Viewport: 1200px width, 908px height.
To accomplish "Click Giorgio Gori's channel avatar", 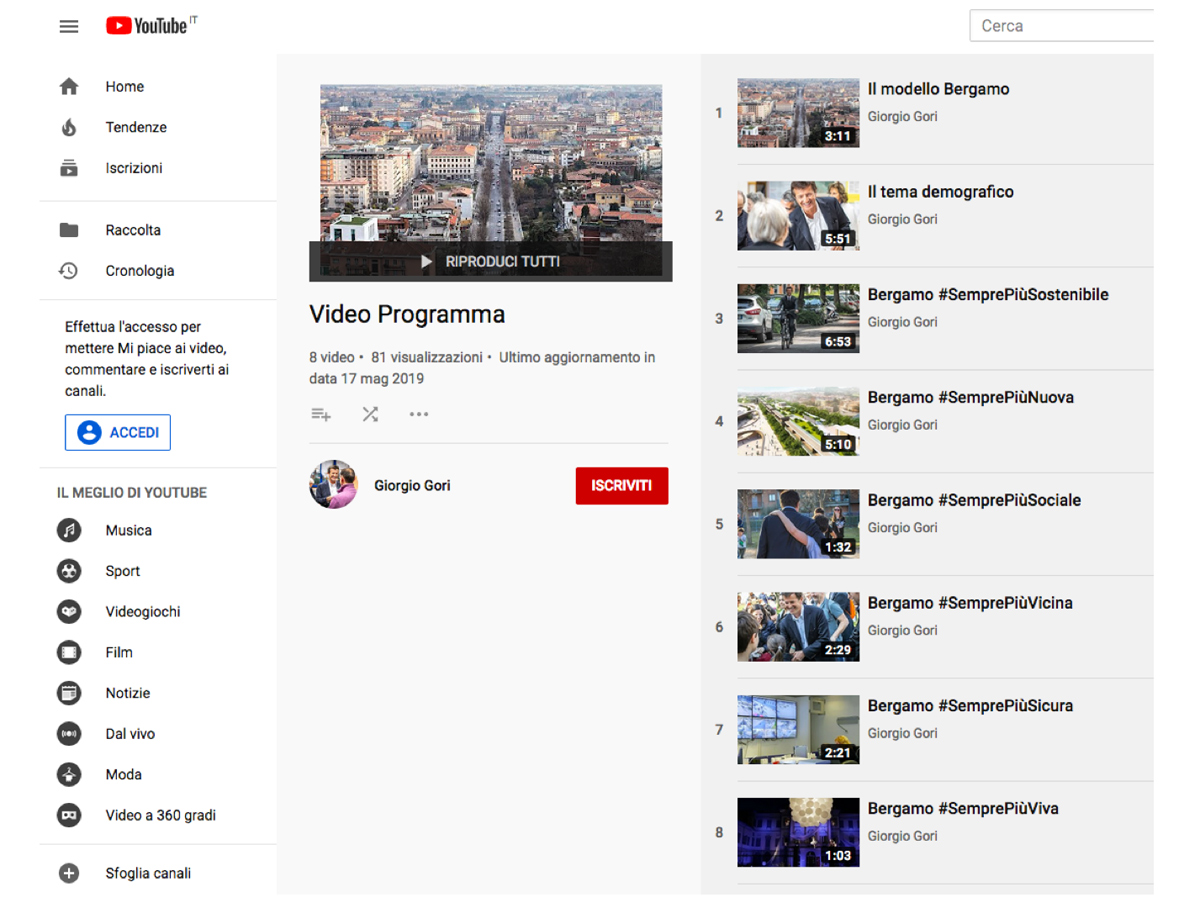I will point(334,485).
